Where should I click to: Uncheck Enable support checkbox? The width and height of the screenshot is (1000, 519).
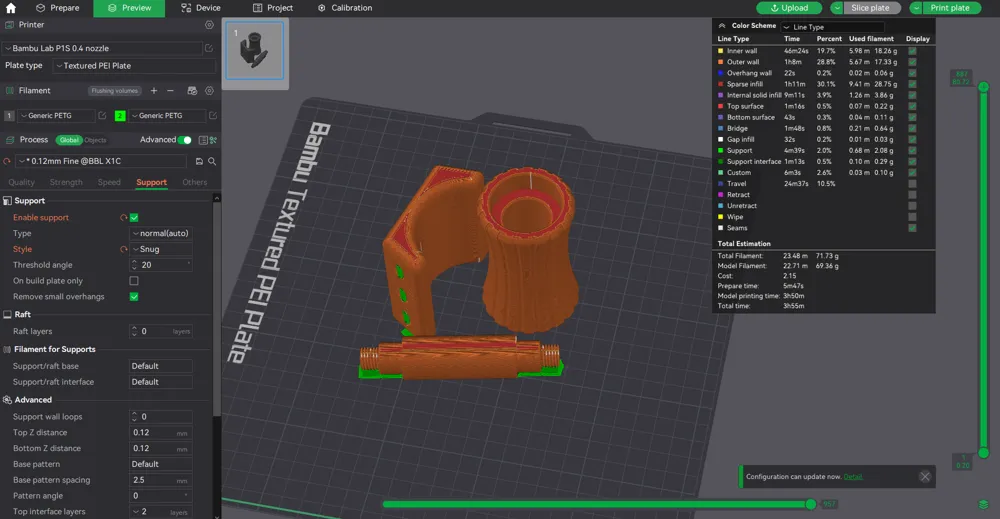(x=134, y=217)
